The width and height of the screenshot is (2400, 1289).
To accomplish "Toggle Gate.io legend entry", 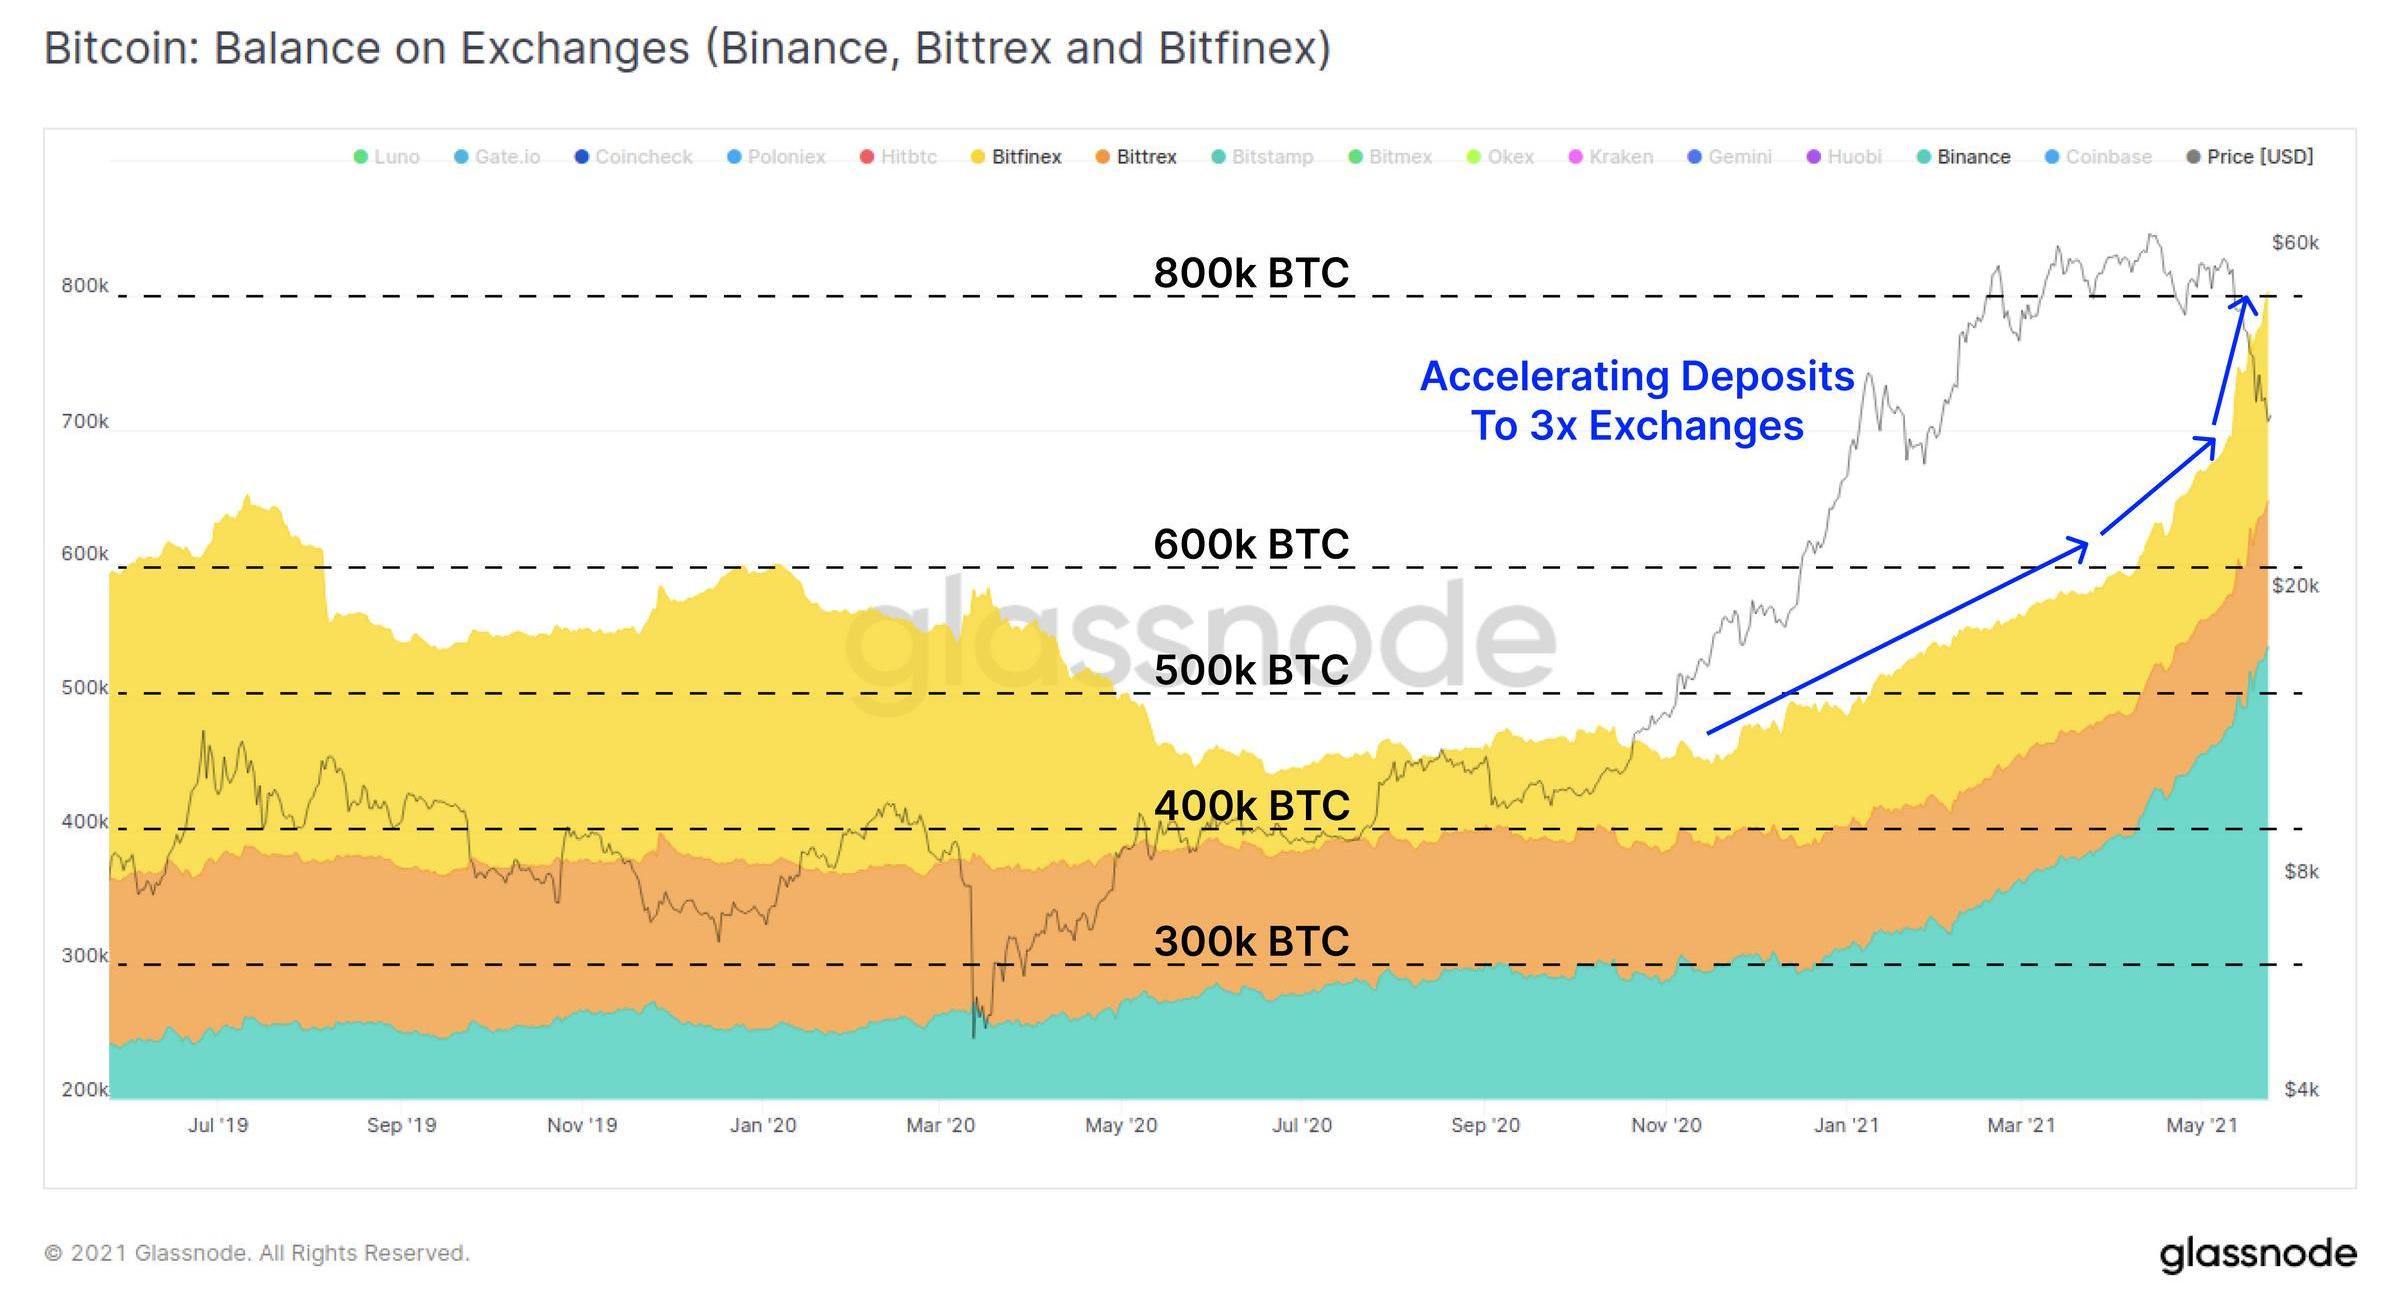I will click(506, 157).
